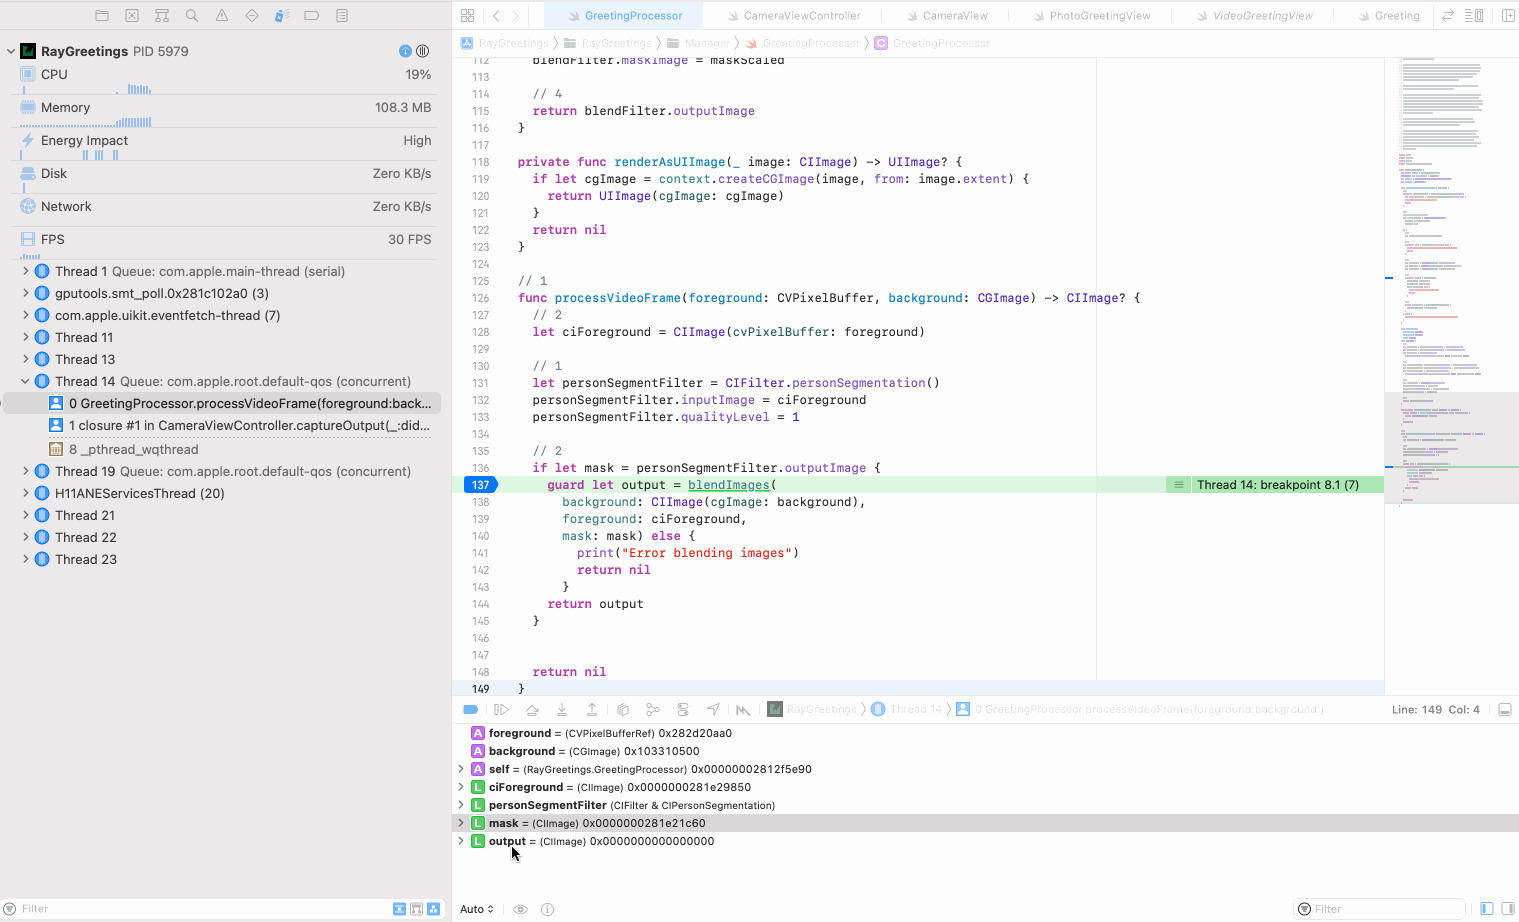
Task: Open the Project navigator folder icon
Action: coord(102,16)
